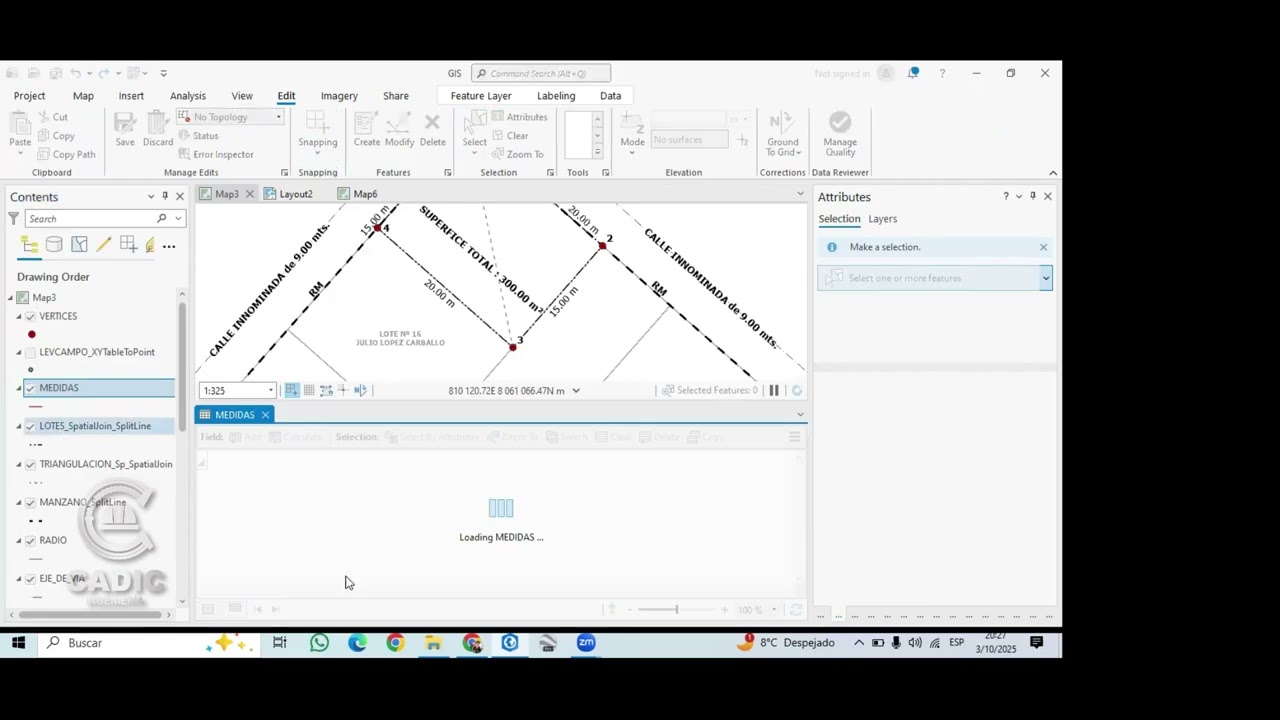Click Create features tool
This screenshot has width=1280, height=720.
tap(366, 131)
